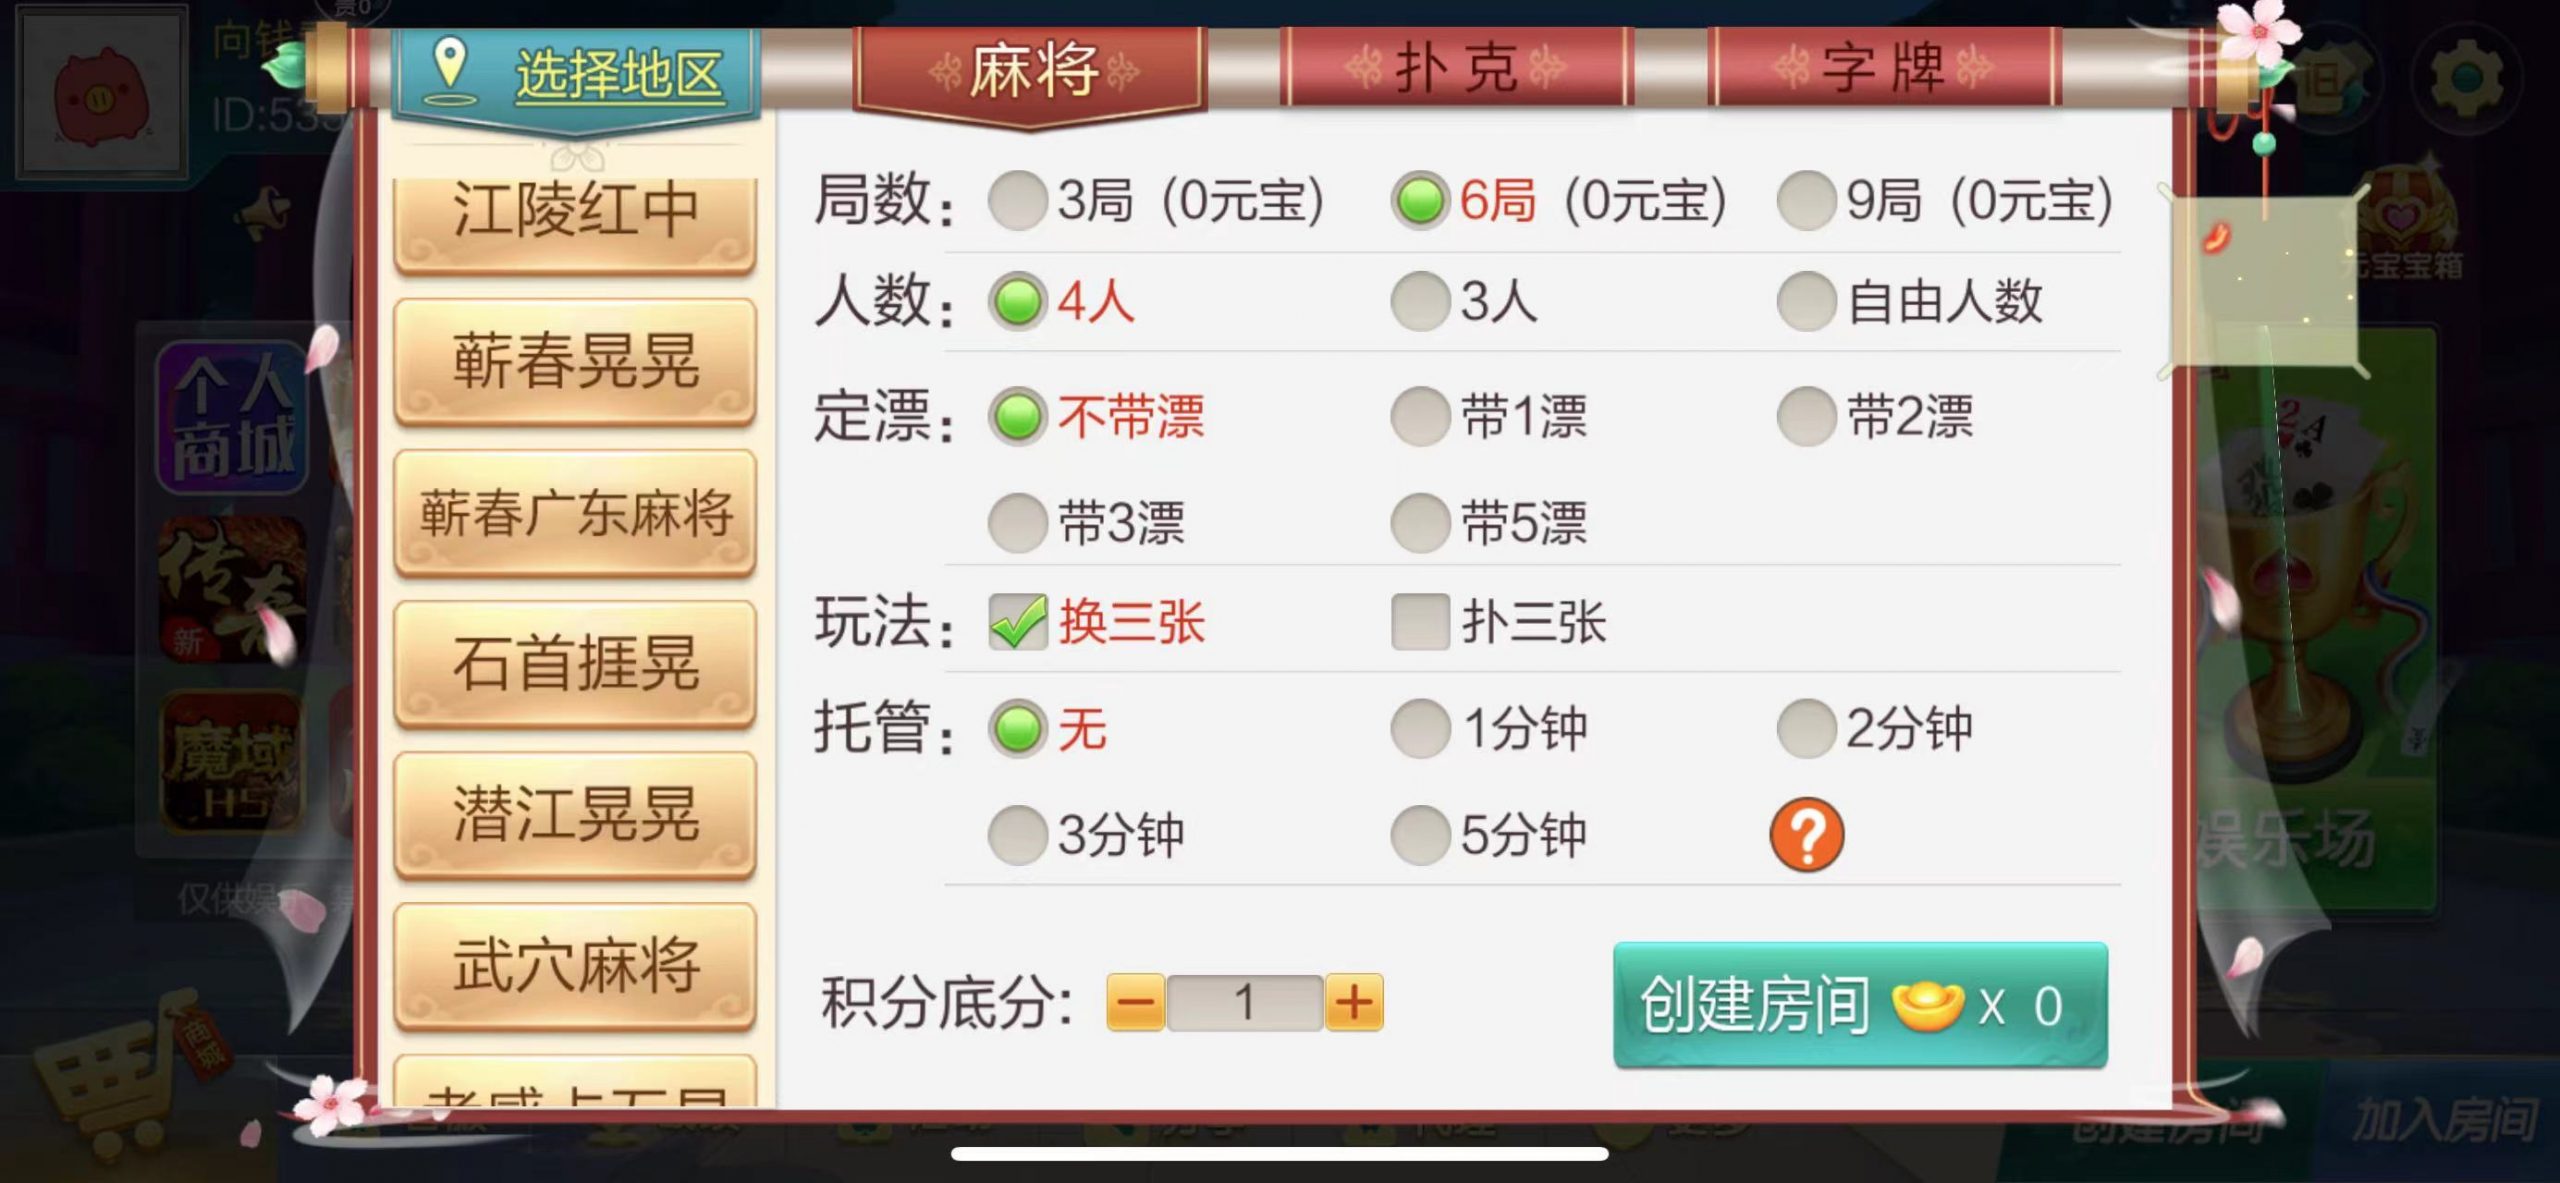
Task: Tap the pig avatar profile picture
Action: coord(101,92)
